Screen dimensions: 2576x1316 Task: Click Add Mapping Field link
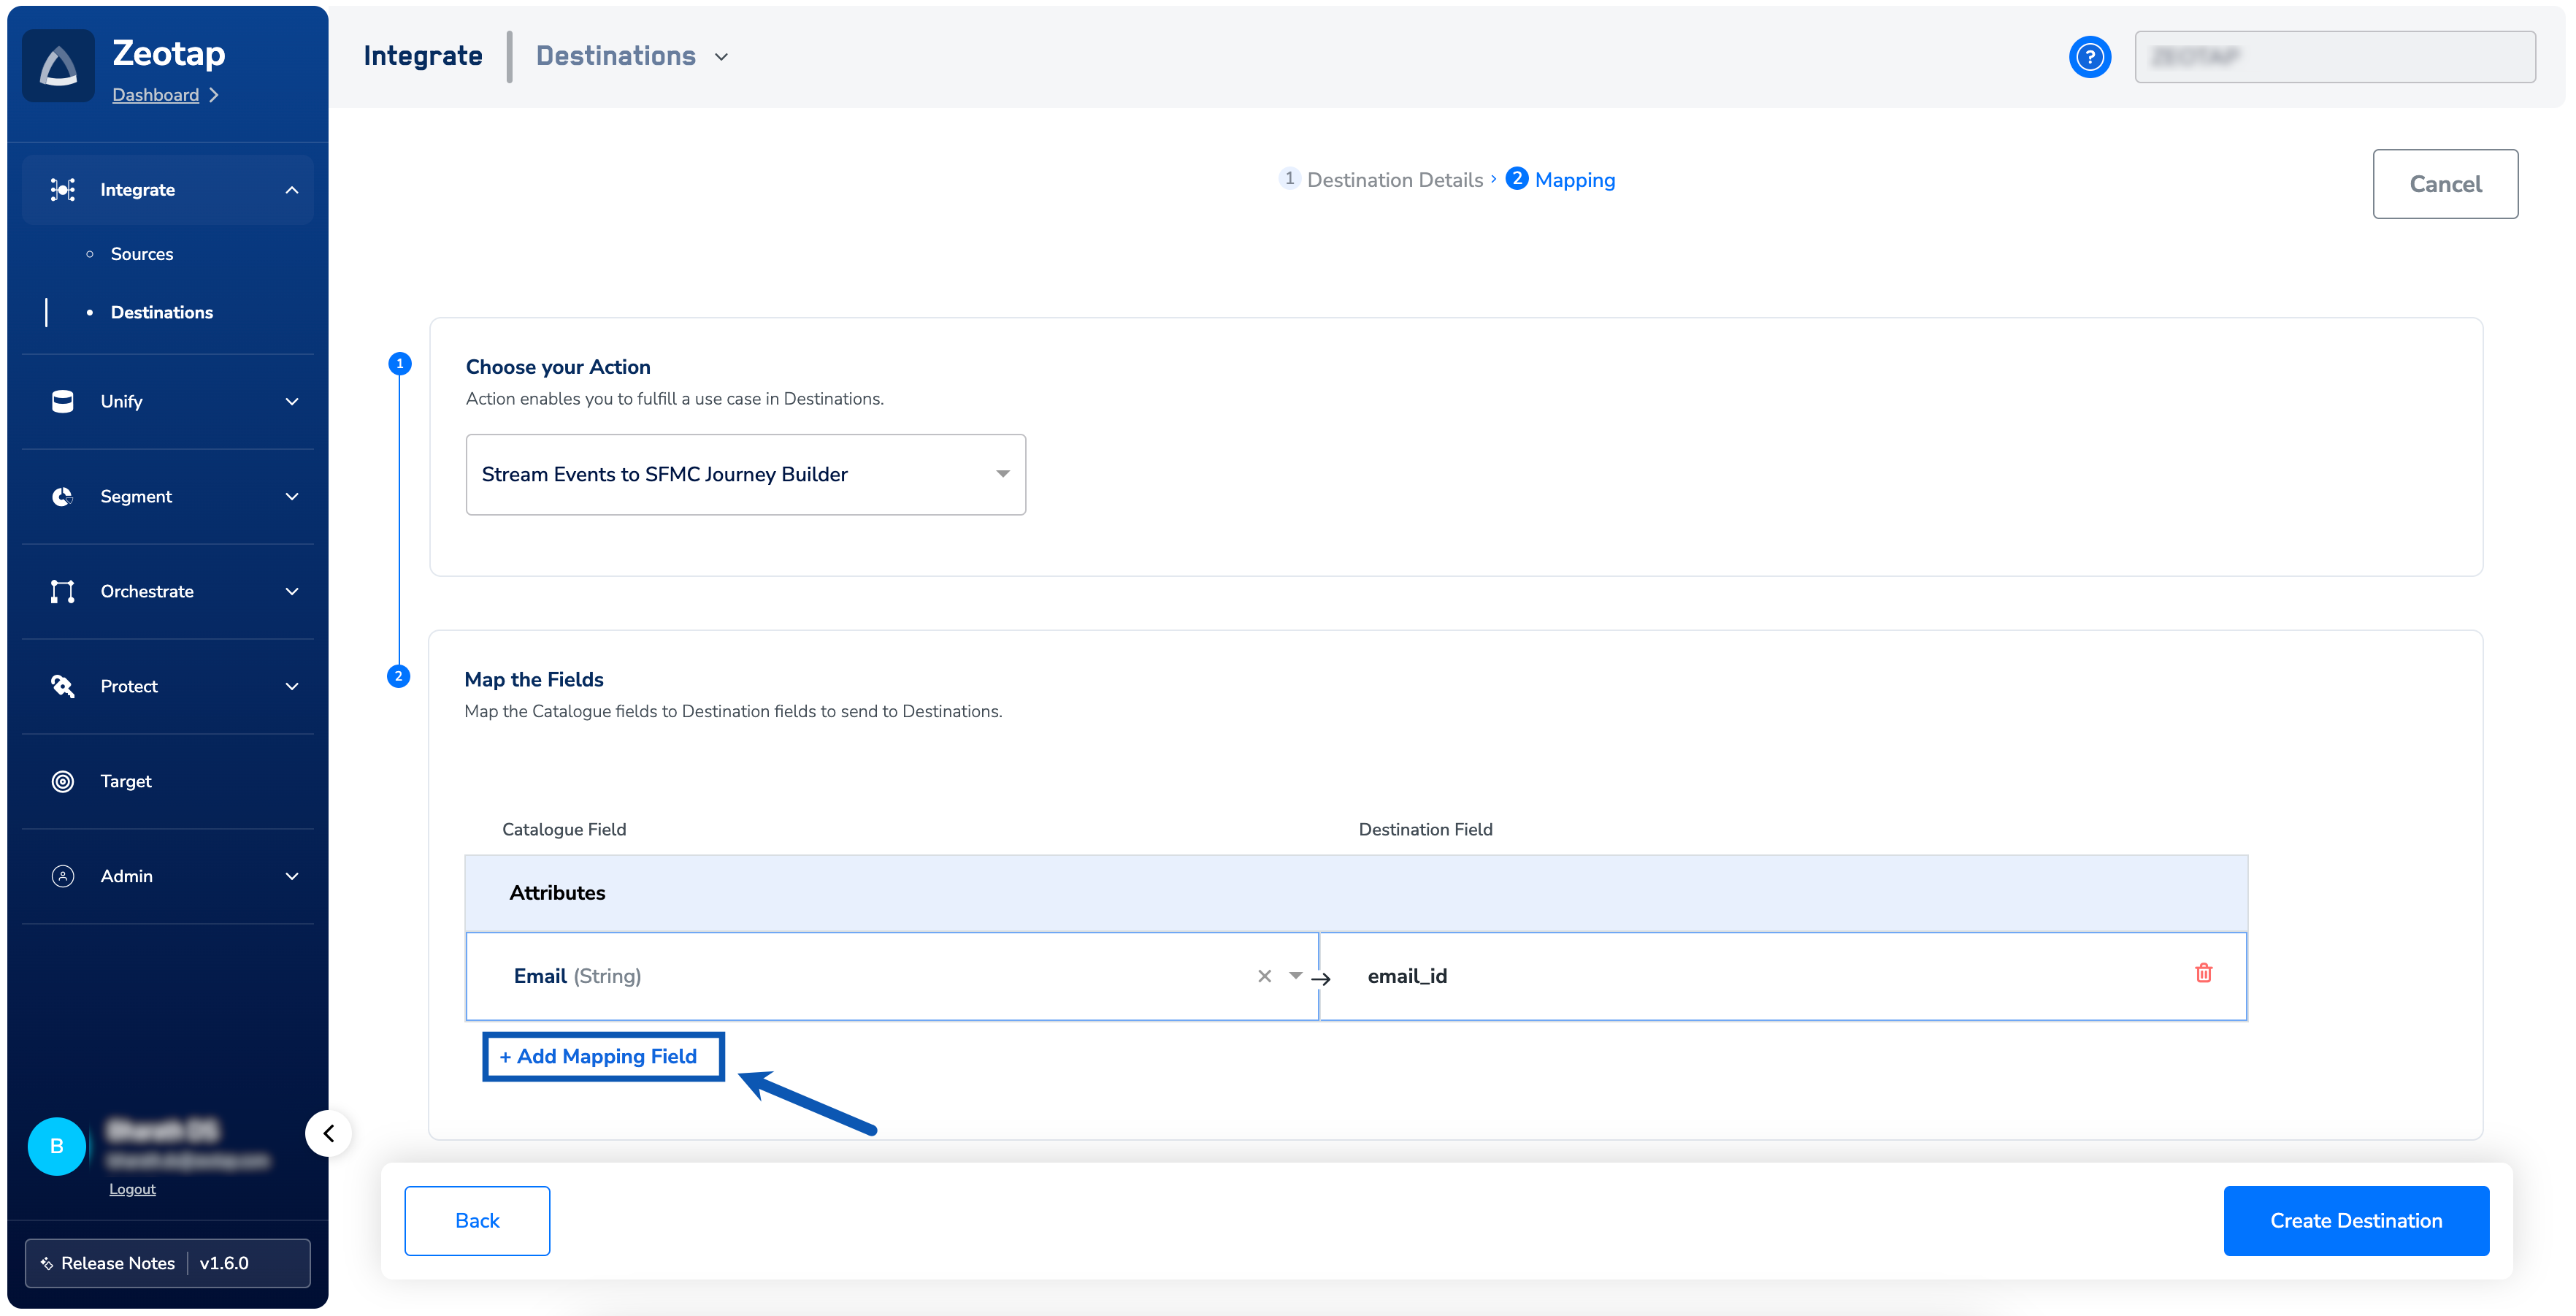(602, 1056)
